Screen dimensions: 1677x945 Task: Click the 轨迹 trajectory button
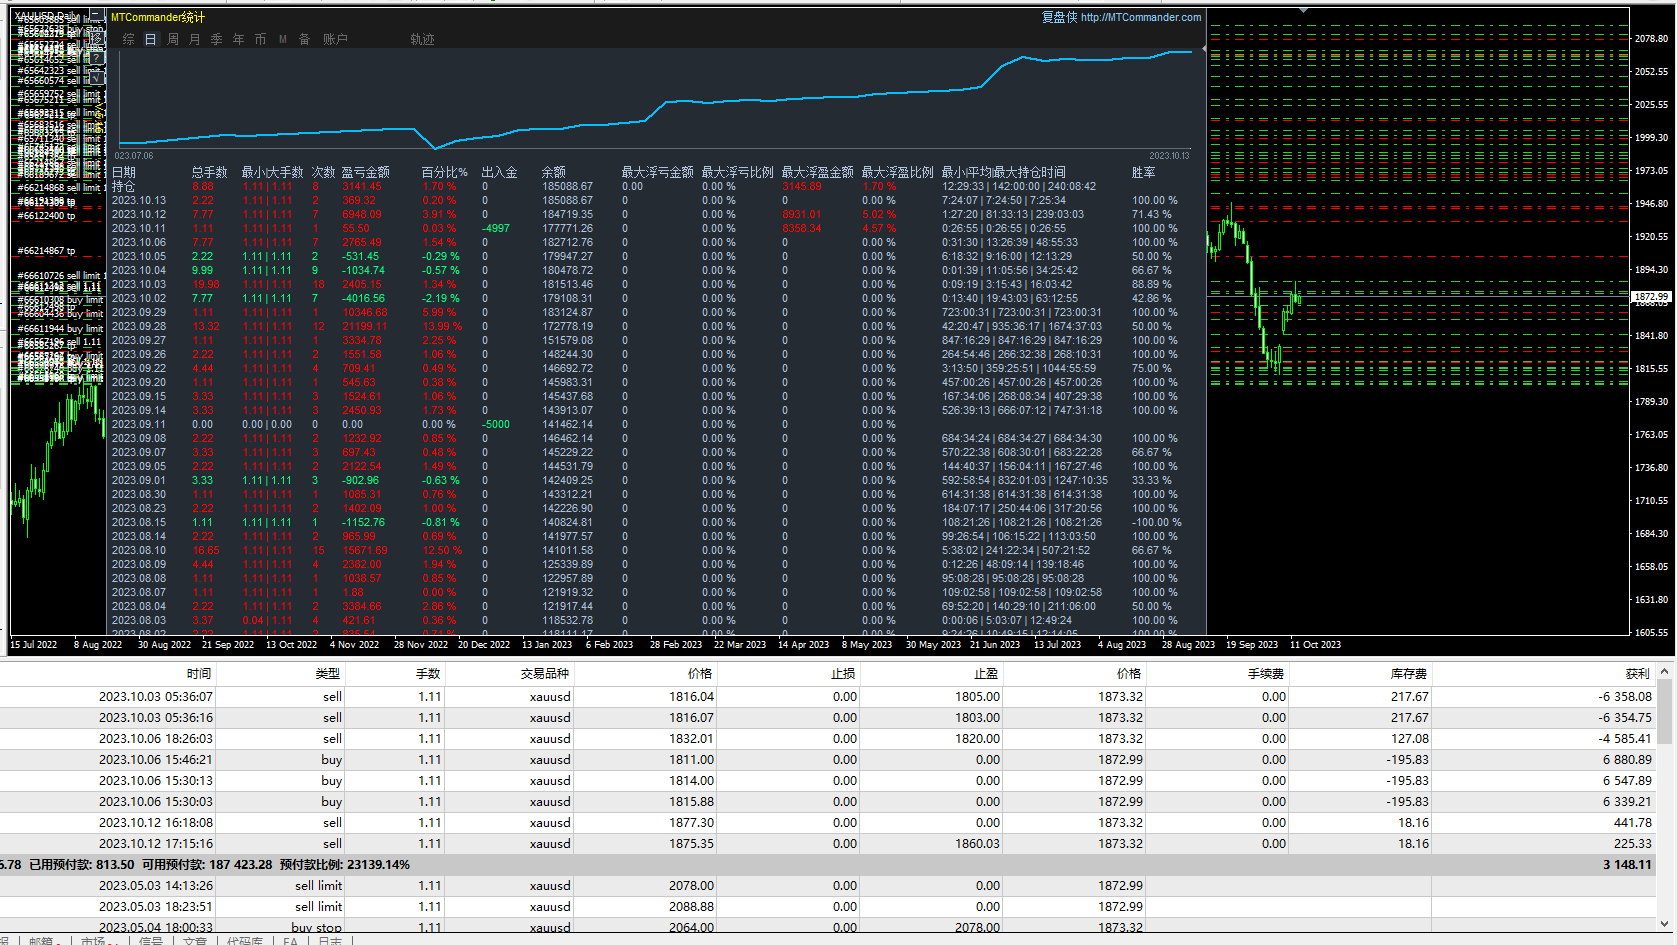pyautogui.click(x=422, y=39)
